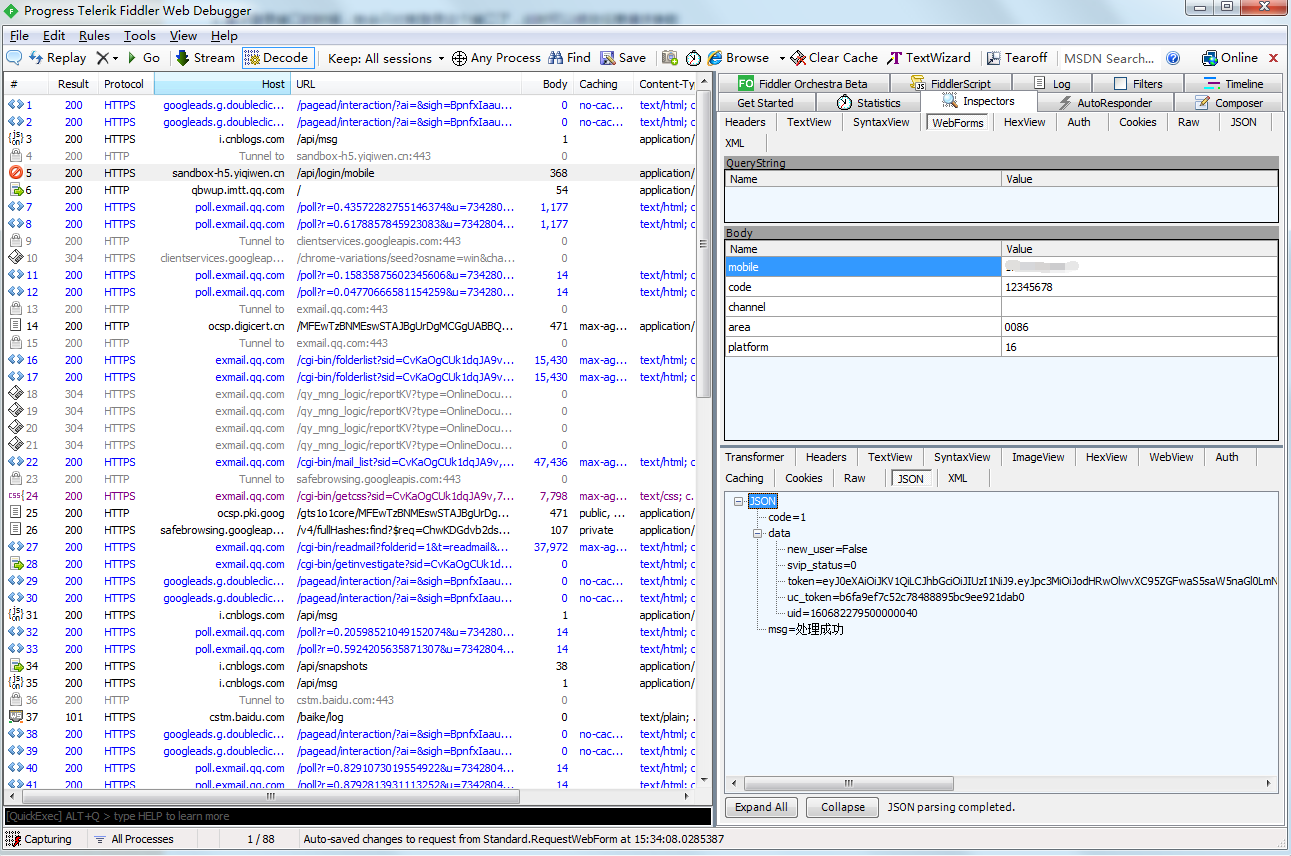
Task: Launch the TextWizard tool
Action: click(x=929, y=58)
